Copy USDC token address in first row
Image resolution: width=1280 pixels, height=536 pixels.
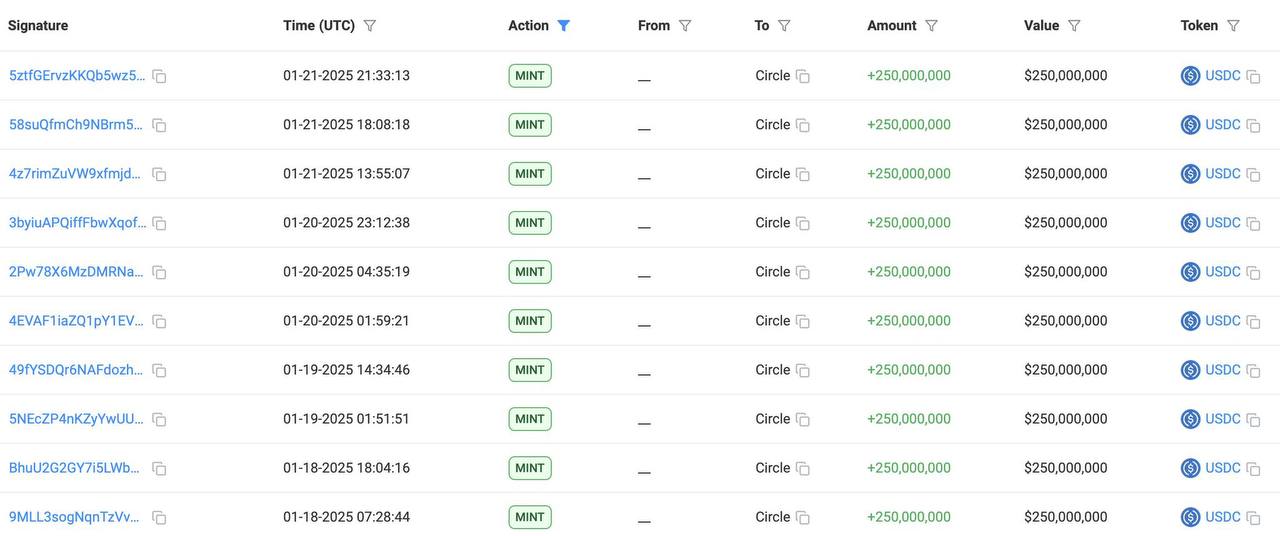[x=1253, y=76]
